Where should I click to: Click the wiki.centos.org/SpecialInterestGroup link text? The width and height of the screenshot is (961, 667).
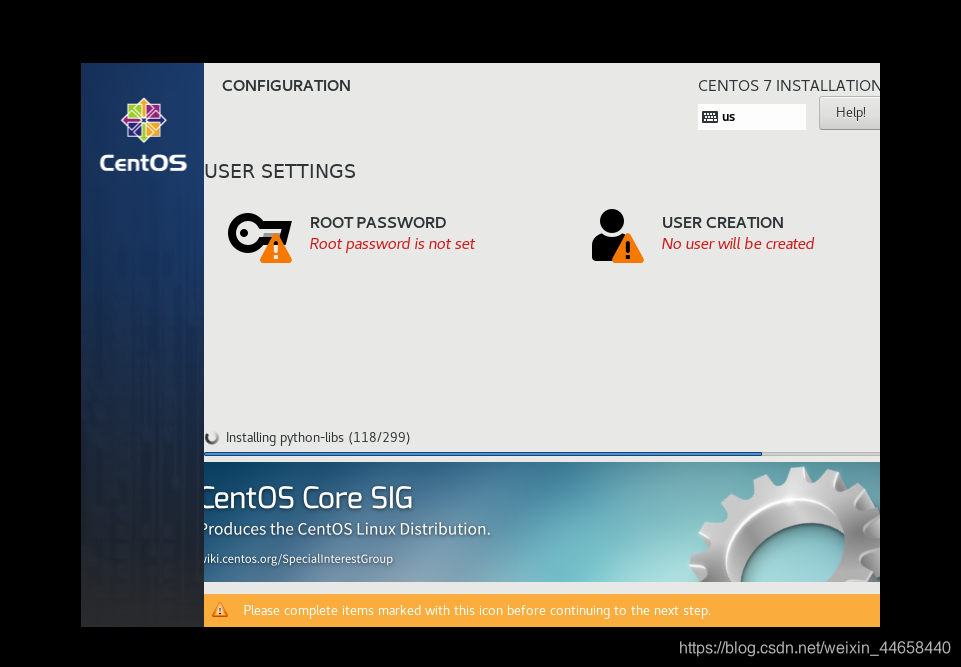[x=298, y=559]
